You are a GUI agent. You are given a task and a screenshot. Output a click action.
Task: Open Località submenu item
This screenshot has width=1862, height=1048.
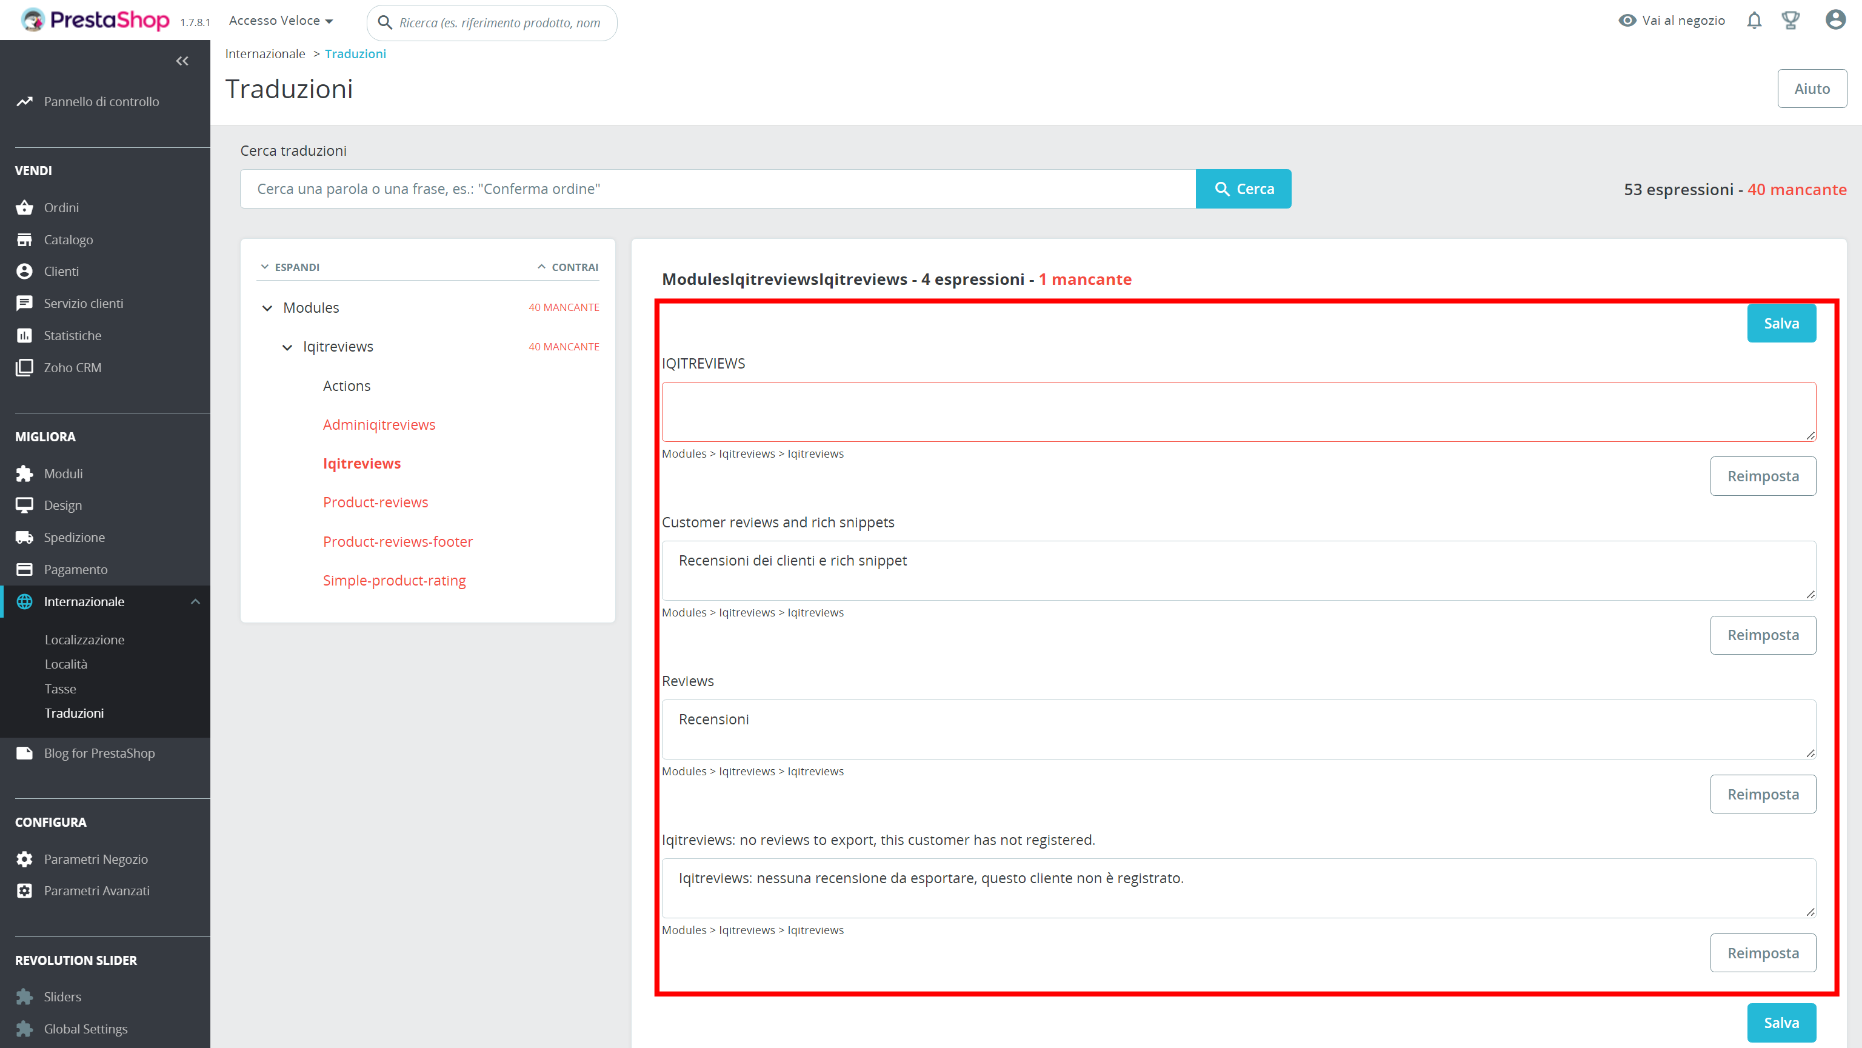pyautogui.click(x=66, y=664)
